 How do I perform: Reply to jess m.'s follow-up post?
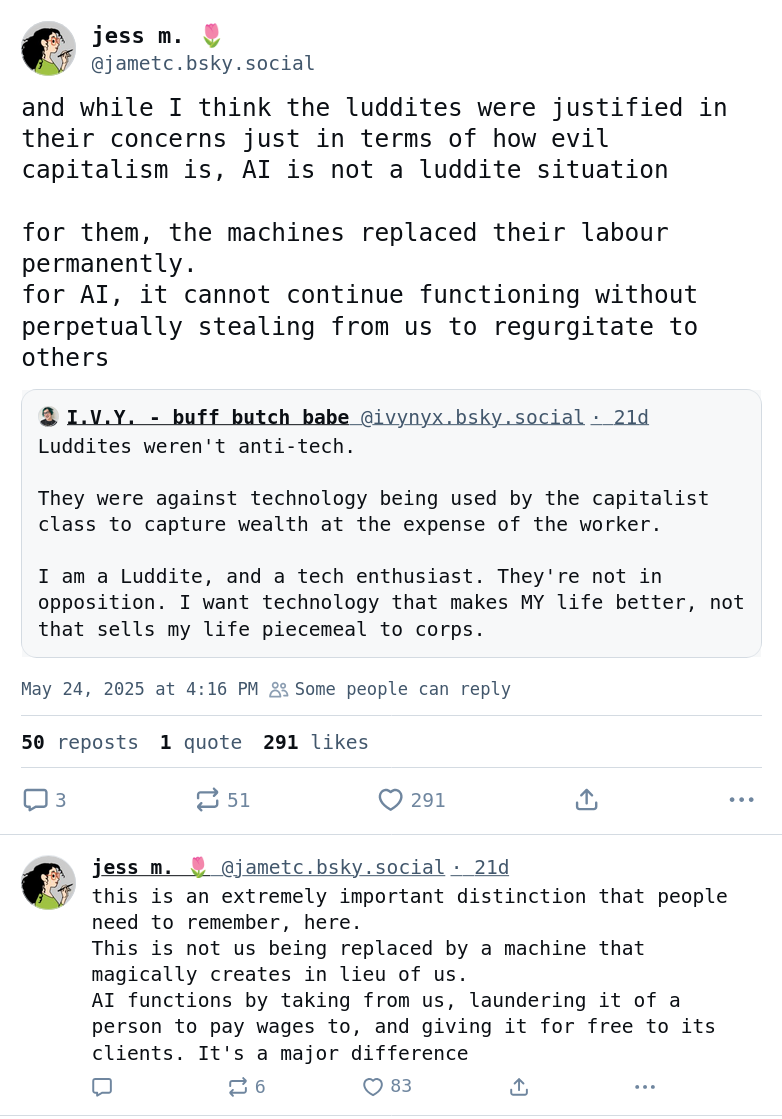[x=102, y=1087]
